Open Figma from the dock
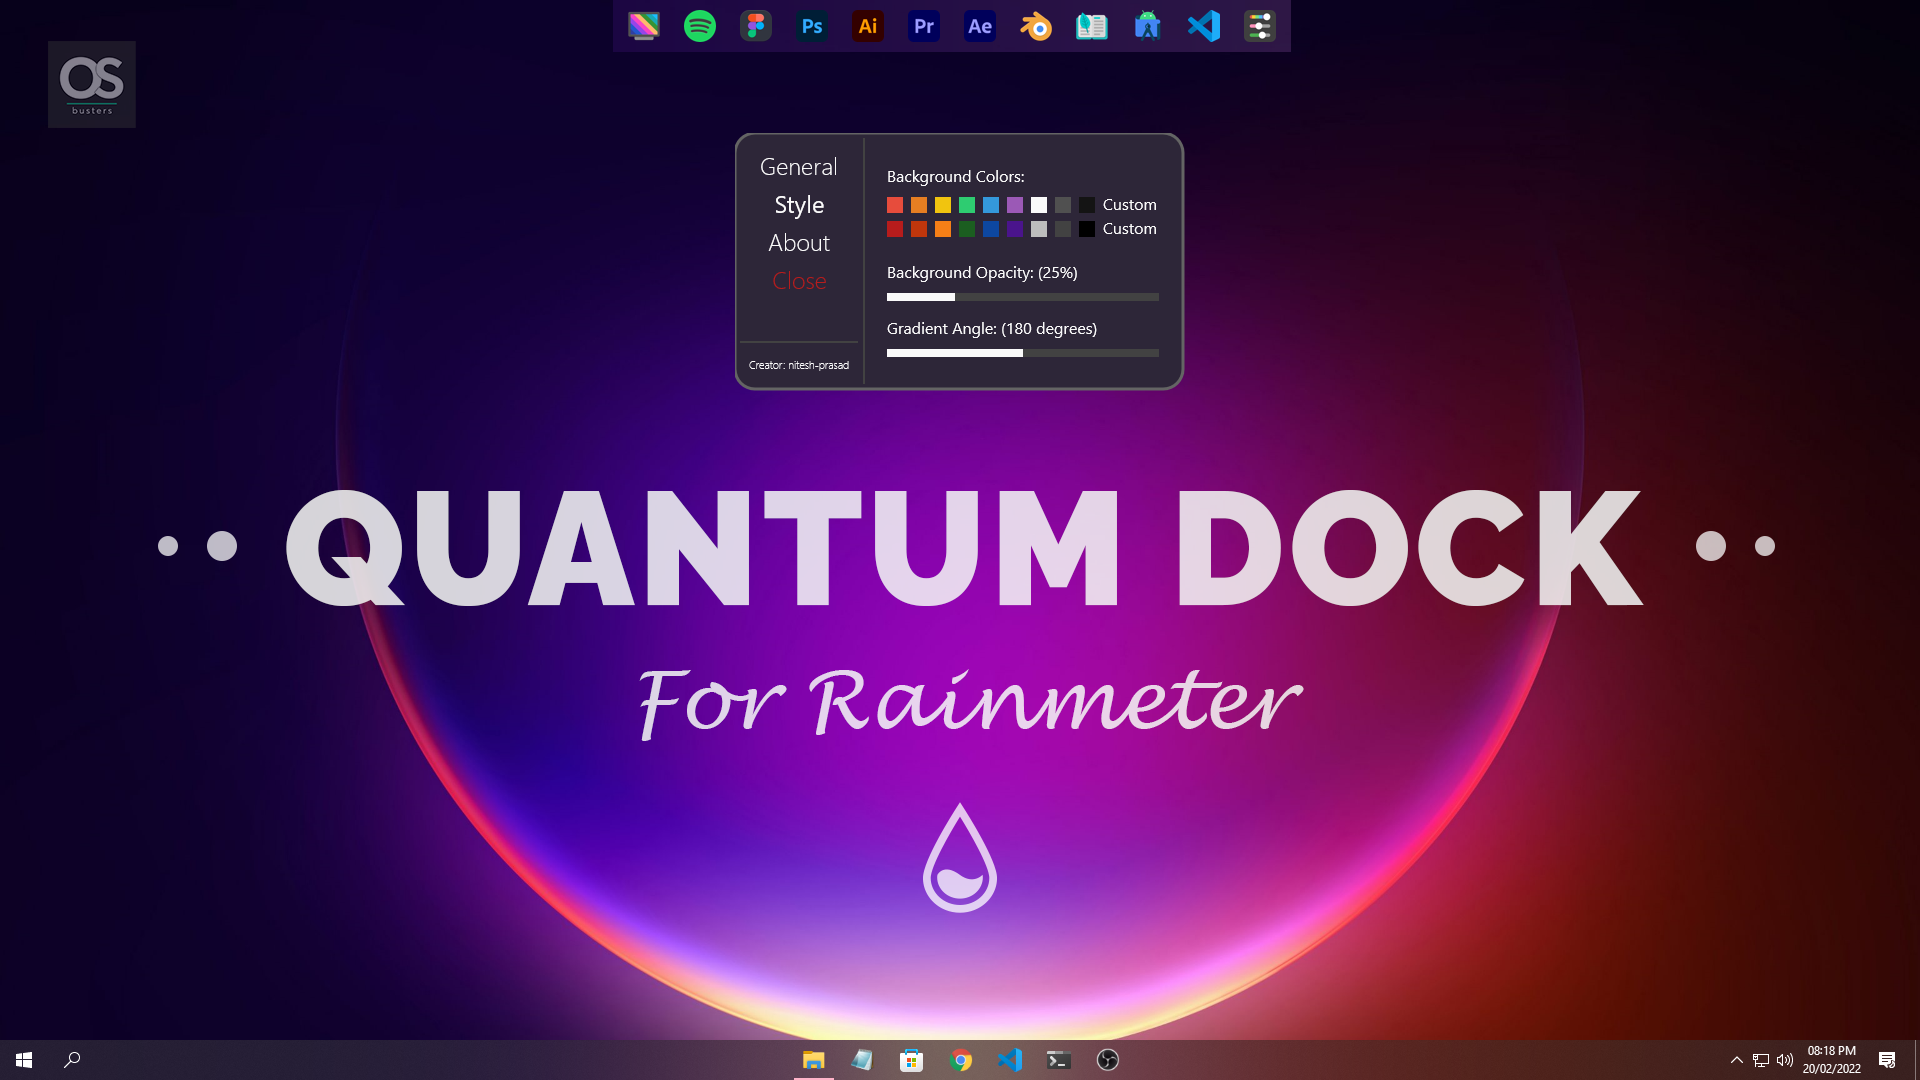 click(x=756, y=26)
